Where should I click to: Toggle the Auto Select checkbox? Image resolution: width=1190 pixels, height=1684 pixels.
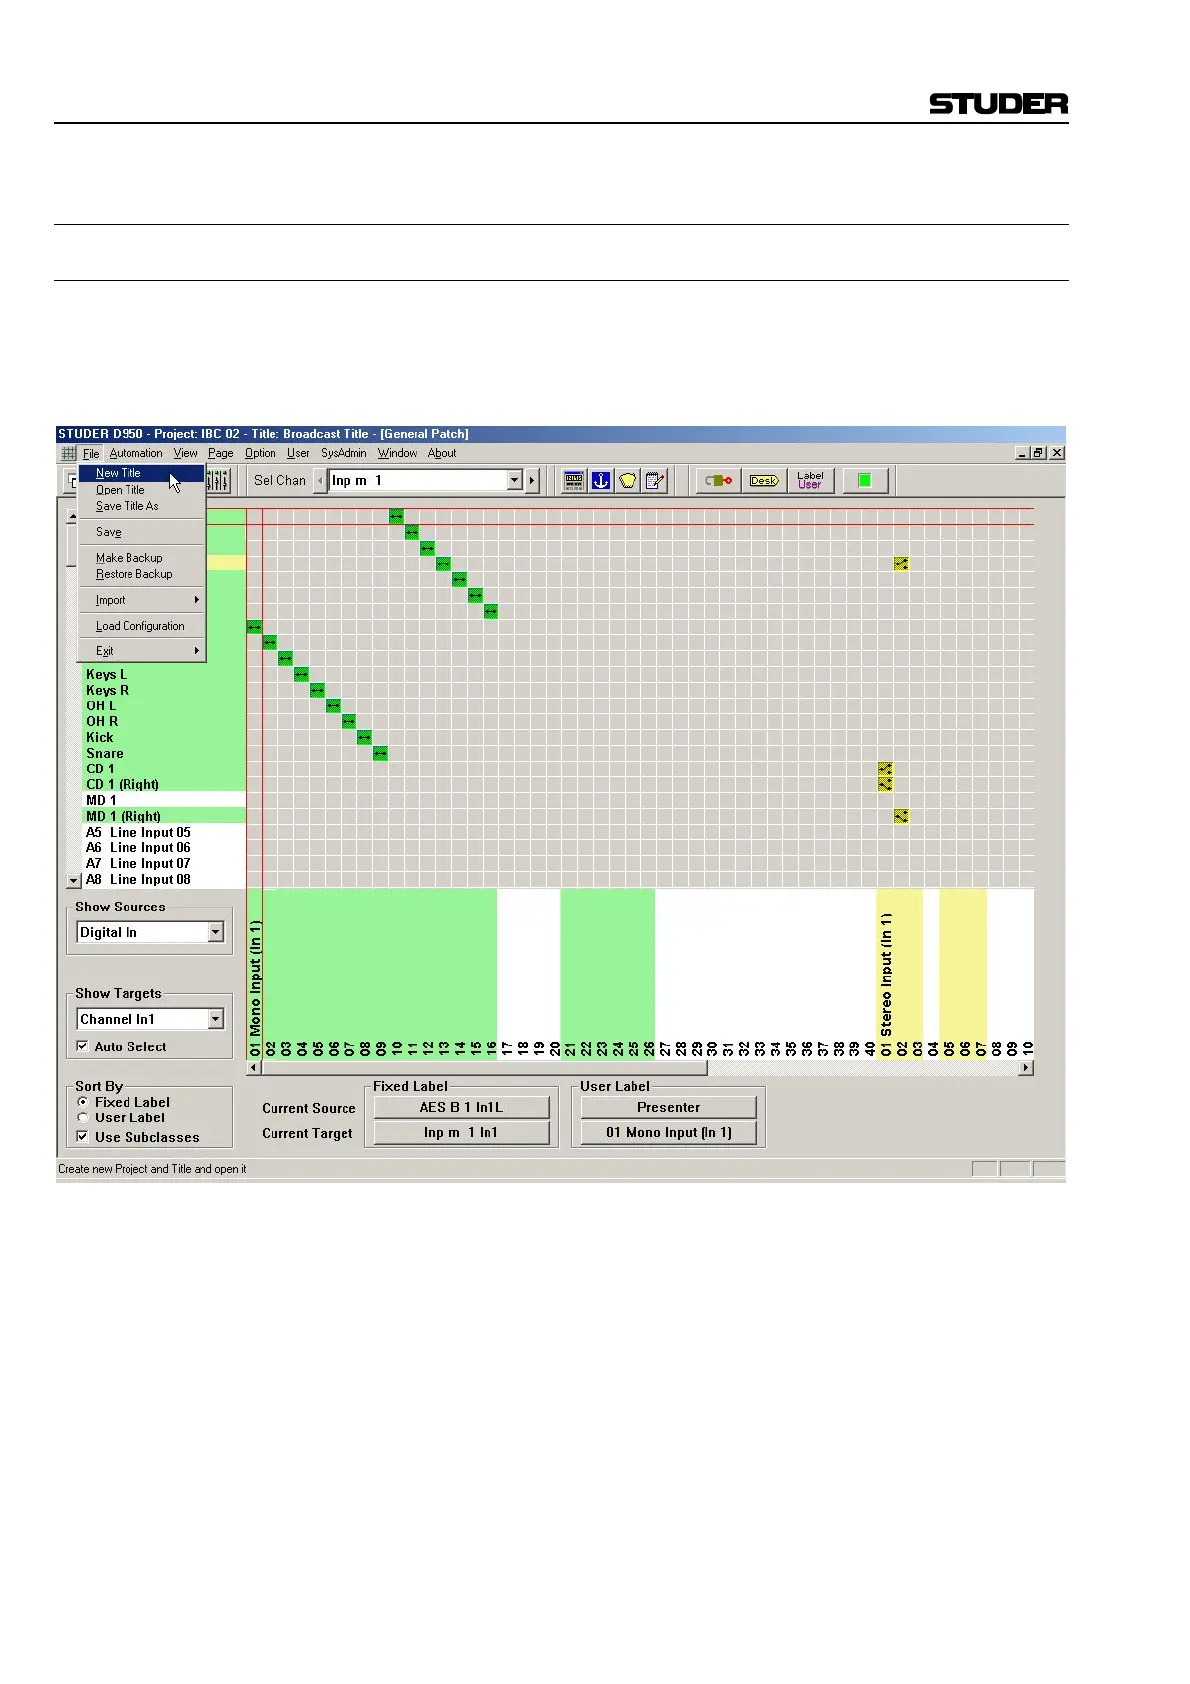83,1046
